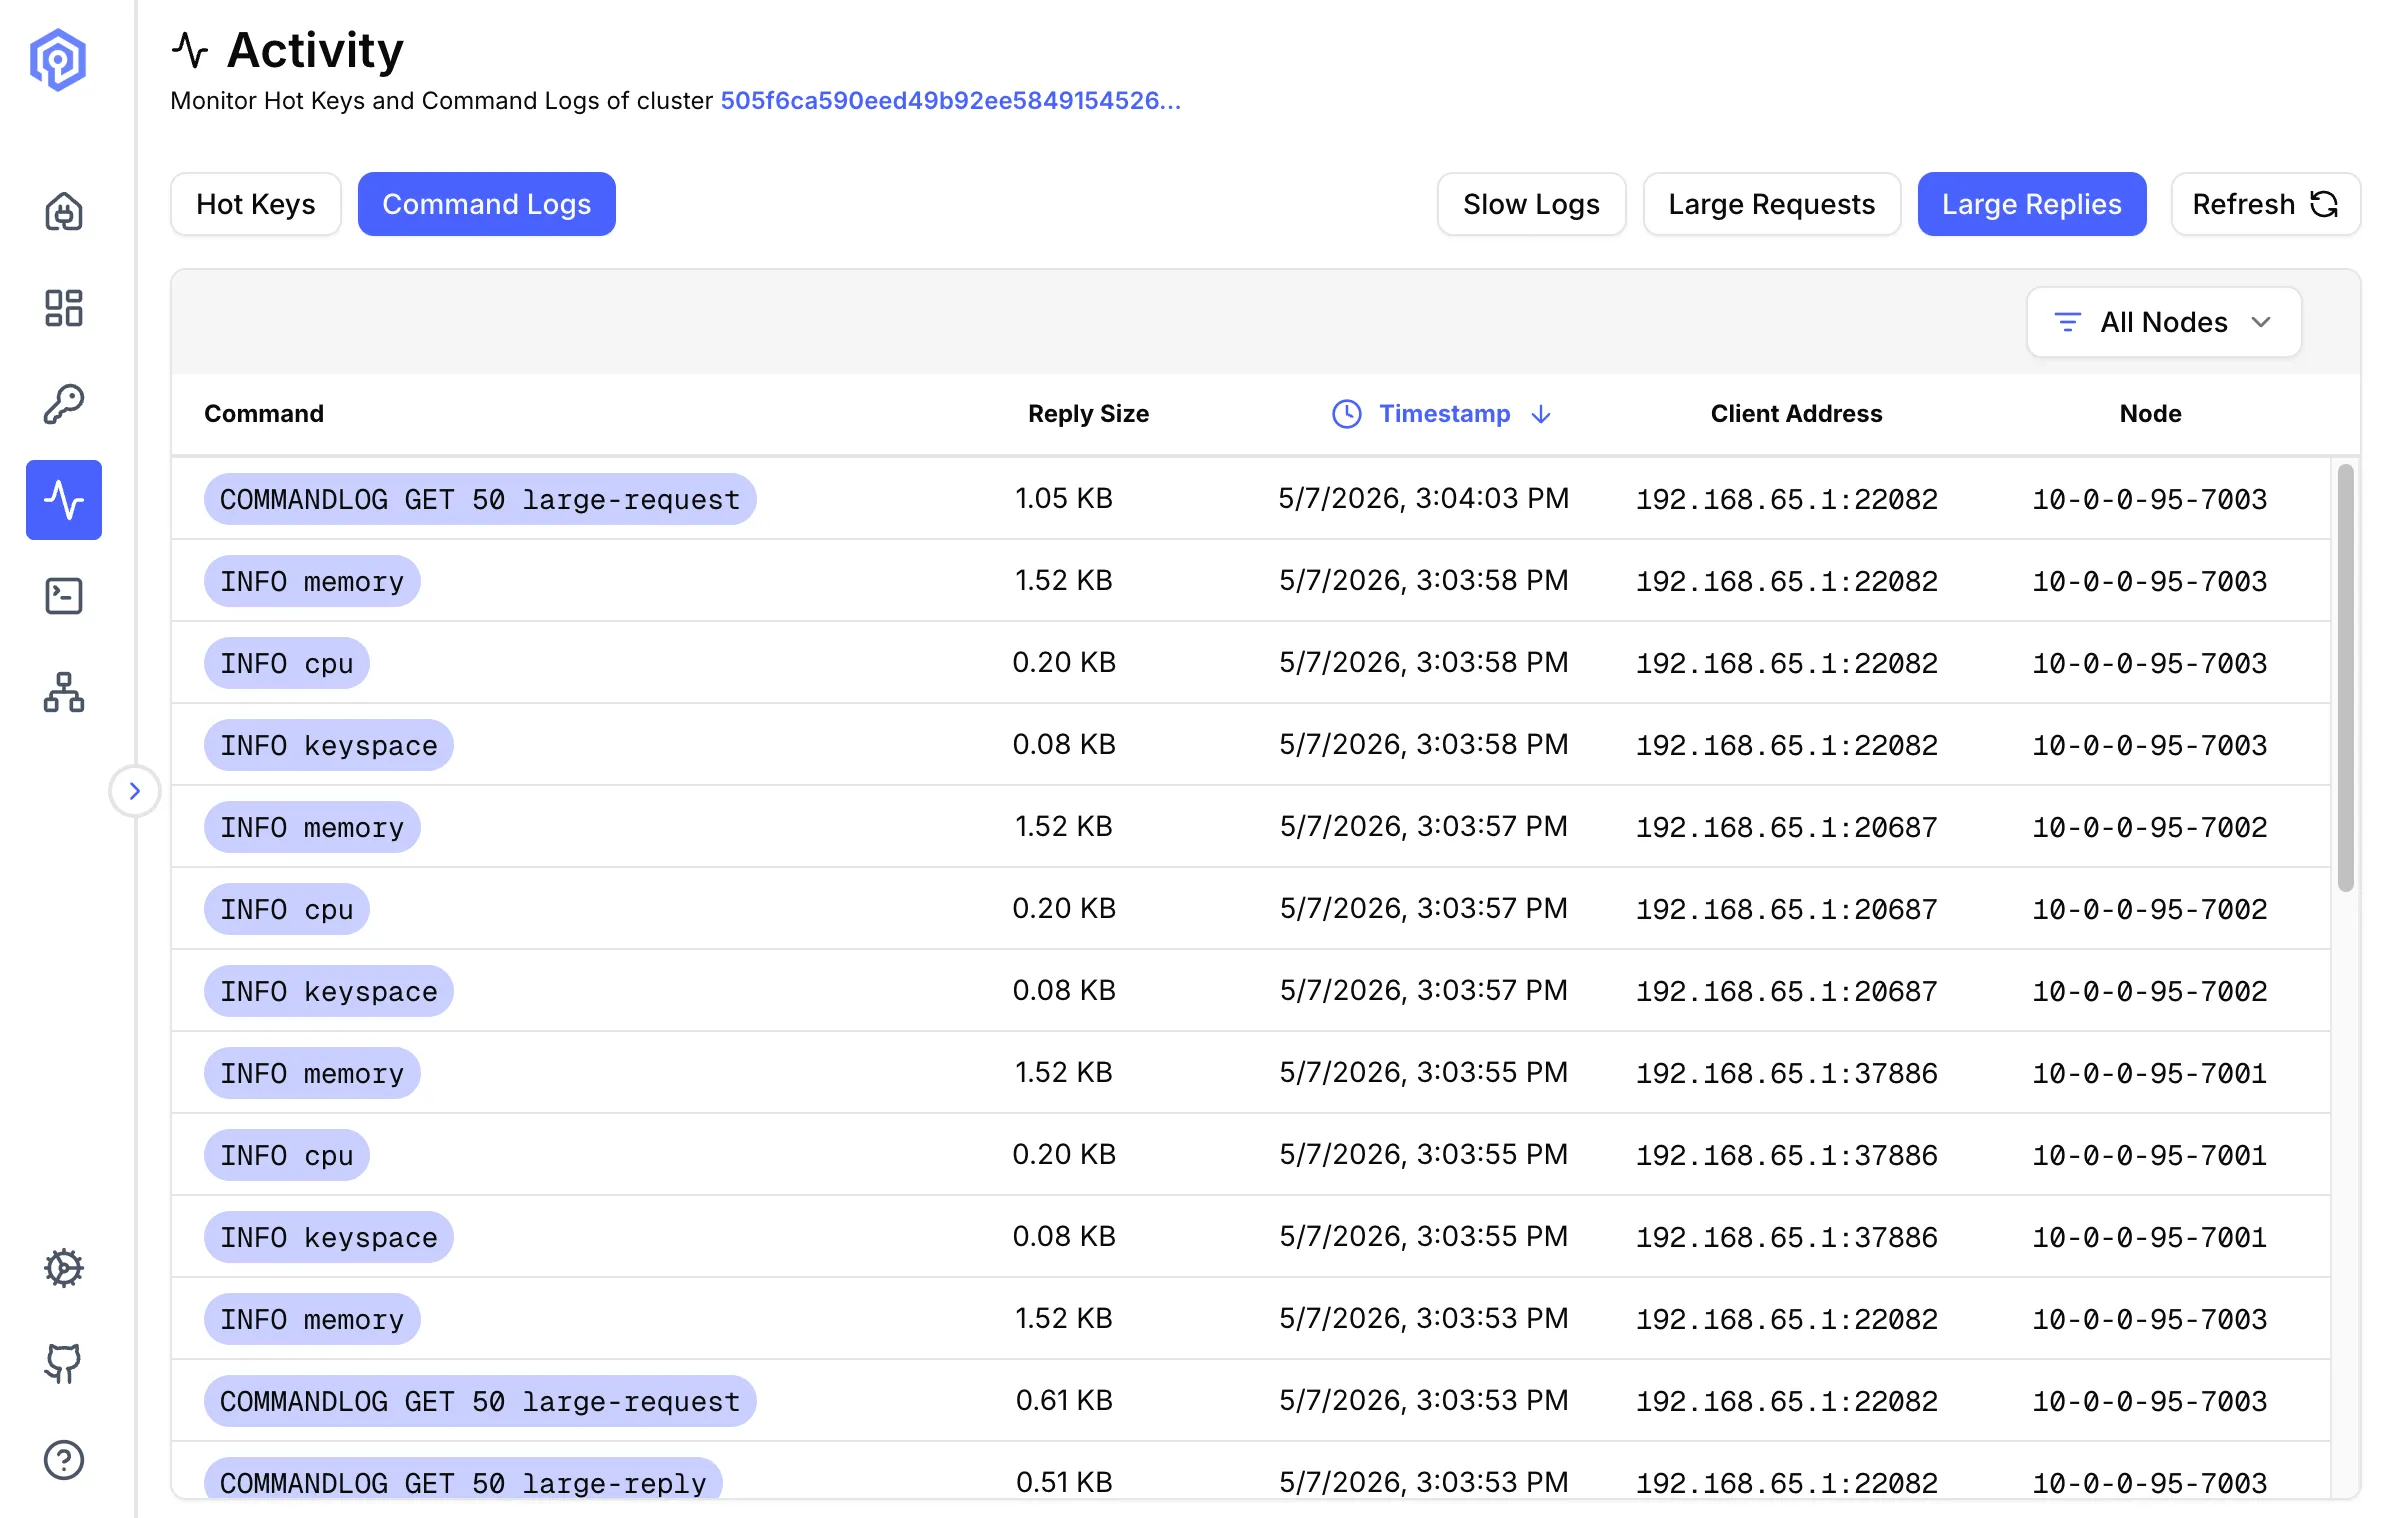The image size is (2388, 1518).
Task: Select the Activity pulse icon in sidebar
Action: 64,500
